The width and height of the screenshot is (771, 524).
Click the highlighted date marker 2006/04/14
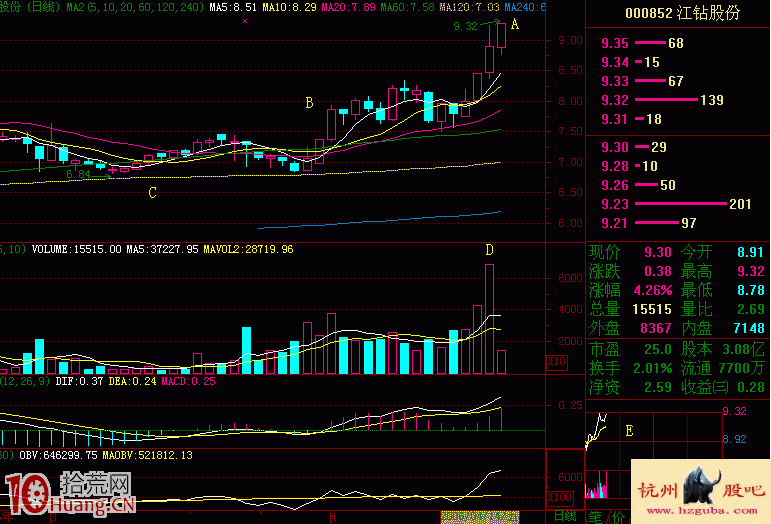[479, 517]
